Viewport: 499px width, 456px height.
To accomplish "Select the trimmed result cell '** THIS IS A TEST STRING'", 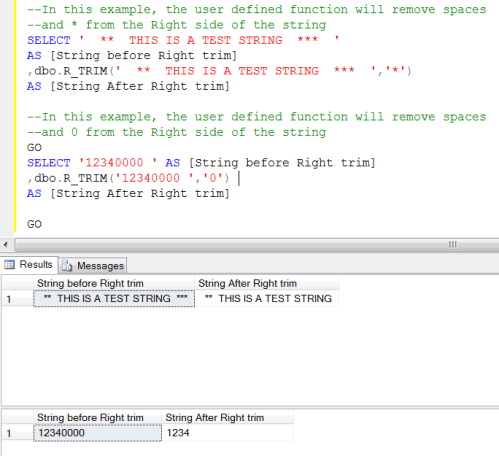I will pos(267,299).
